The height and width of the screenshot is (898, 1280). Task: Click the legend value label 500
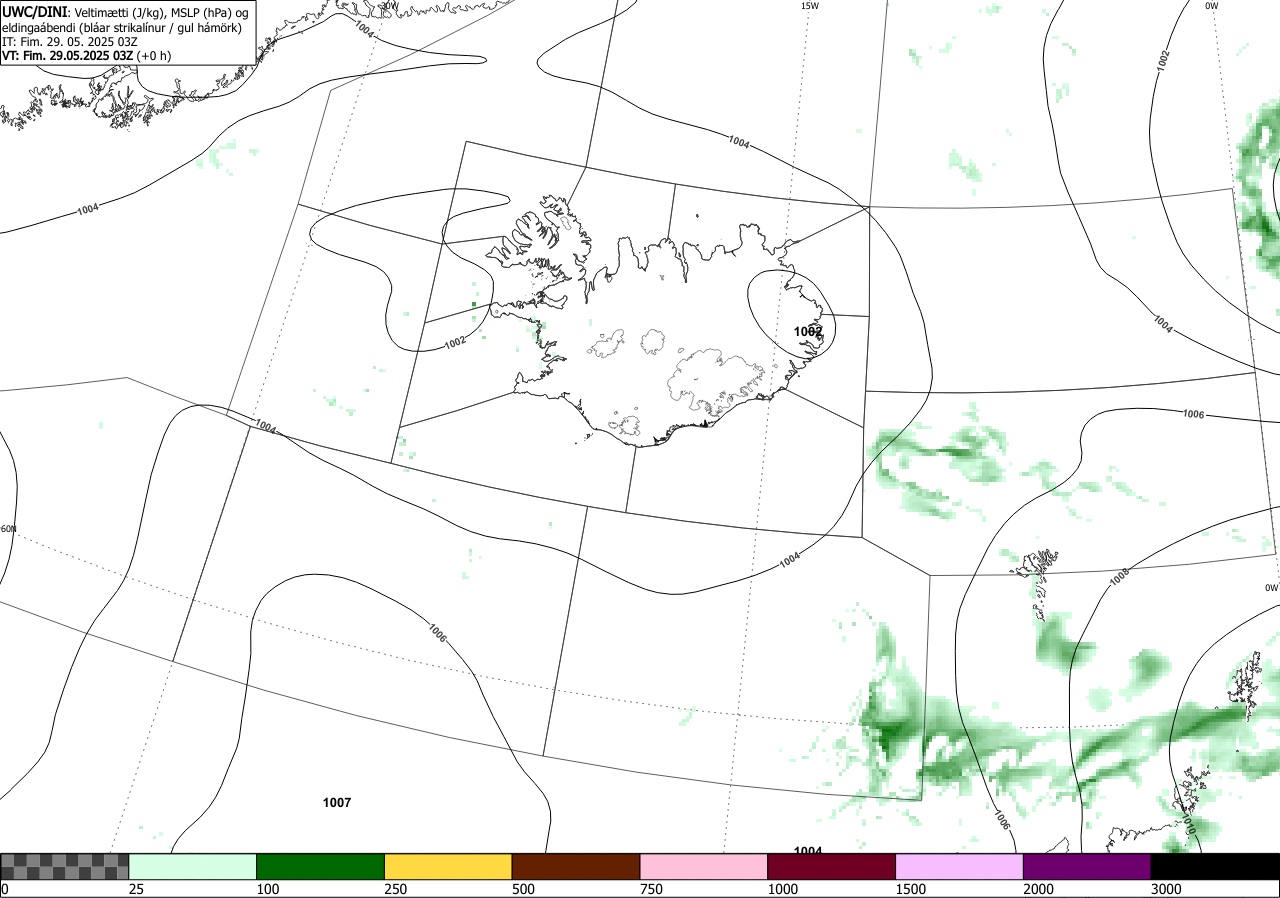pyautogui.click(x=524, y=889)
